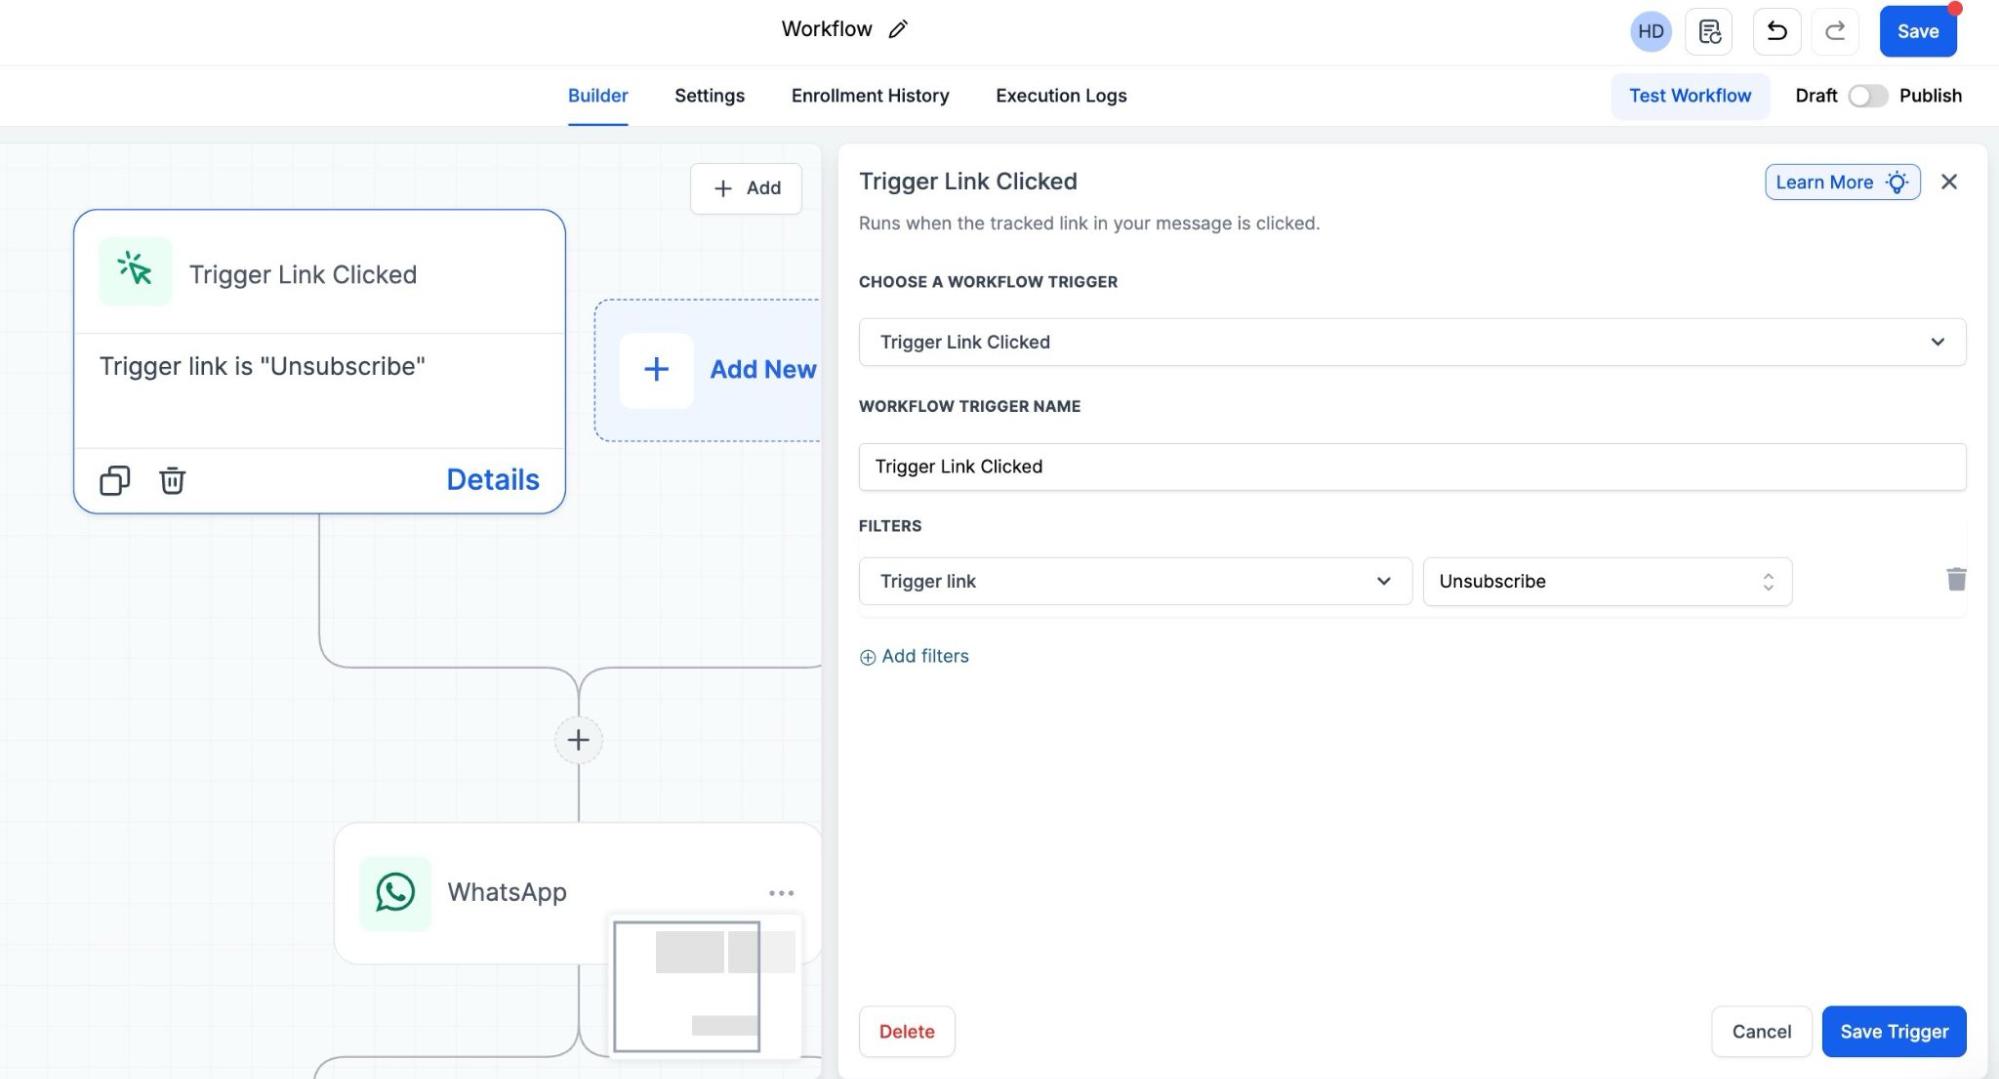The image size is (1999, 1079).
Task: Switch to the Settings tab
Action: 709,96
